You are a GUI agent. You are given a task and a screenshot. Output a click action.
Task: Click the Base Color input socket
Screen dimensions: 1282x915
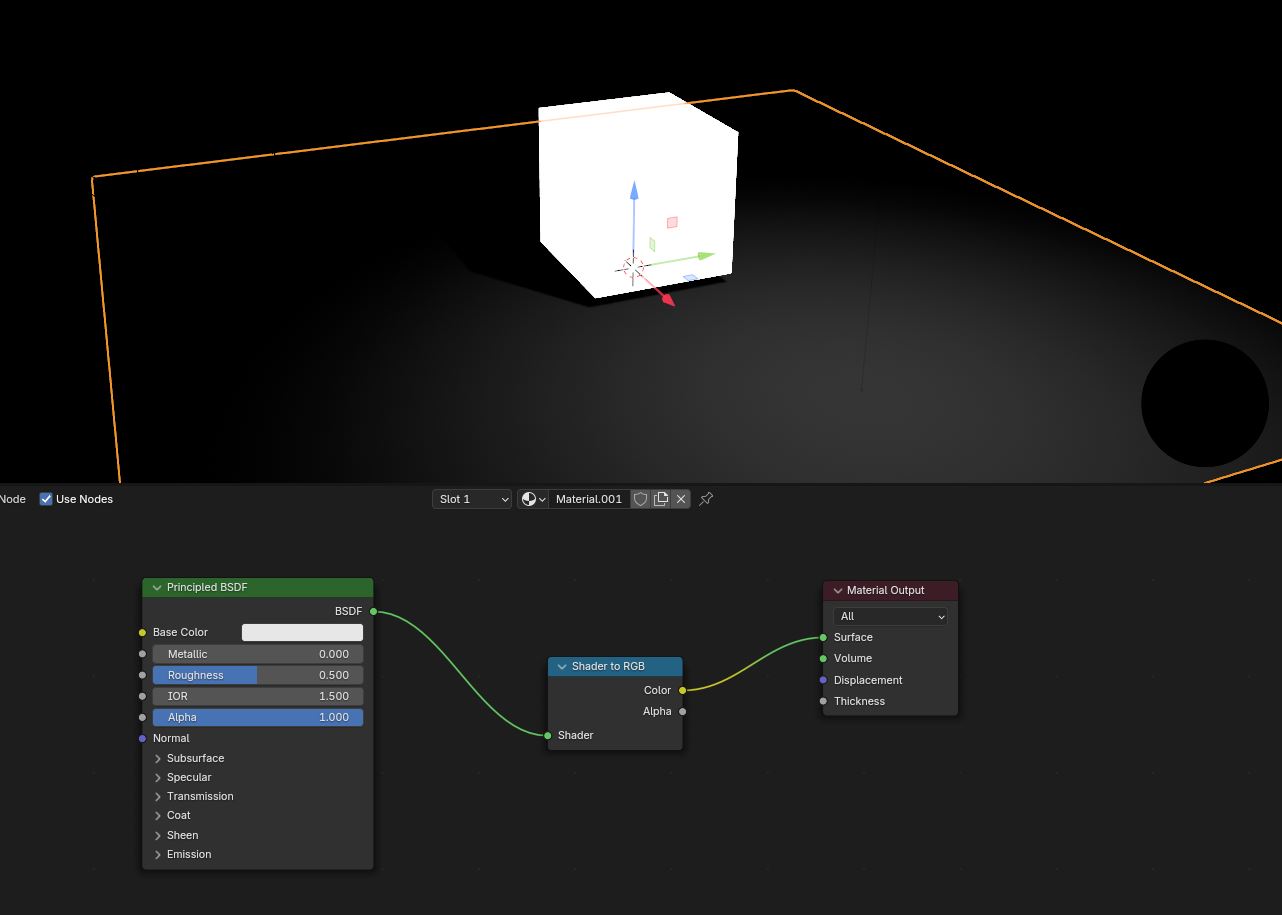point(143,632)
